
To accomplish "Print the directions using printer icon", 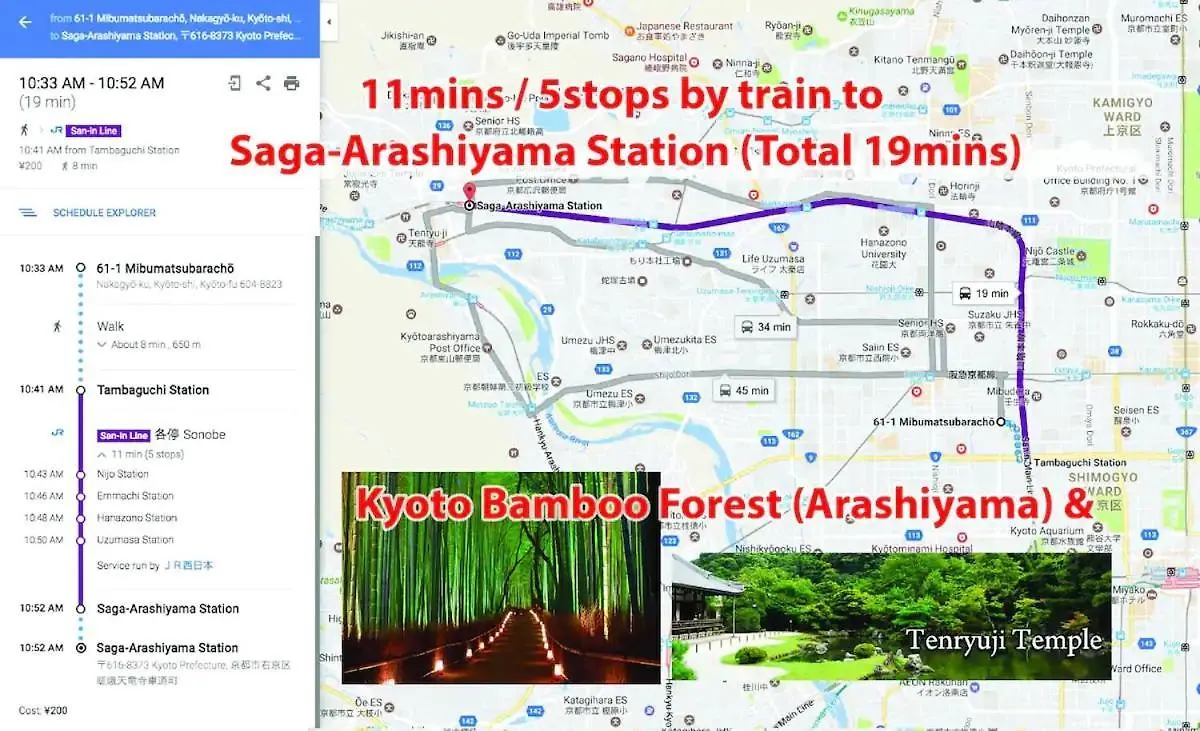I will click(x=291, y=83).
